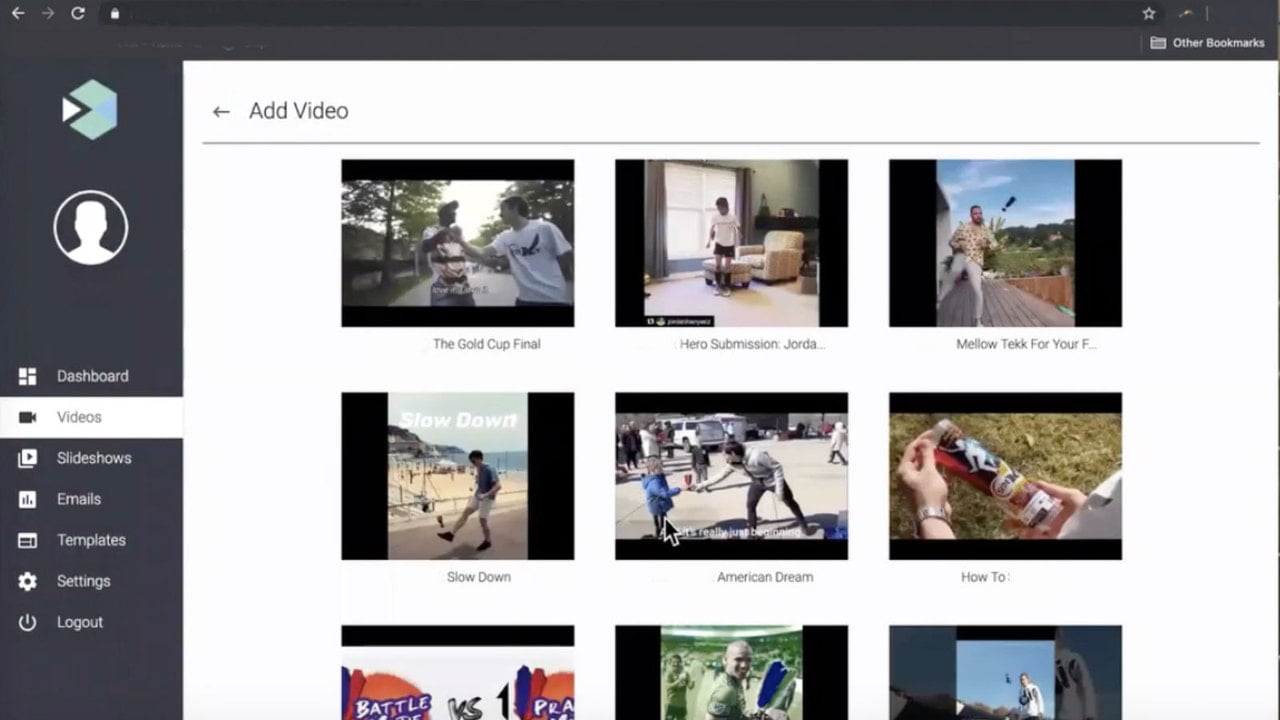Open Slideshows section
Viewport: 1280px width, 720px height.
(x=94, y=458)
